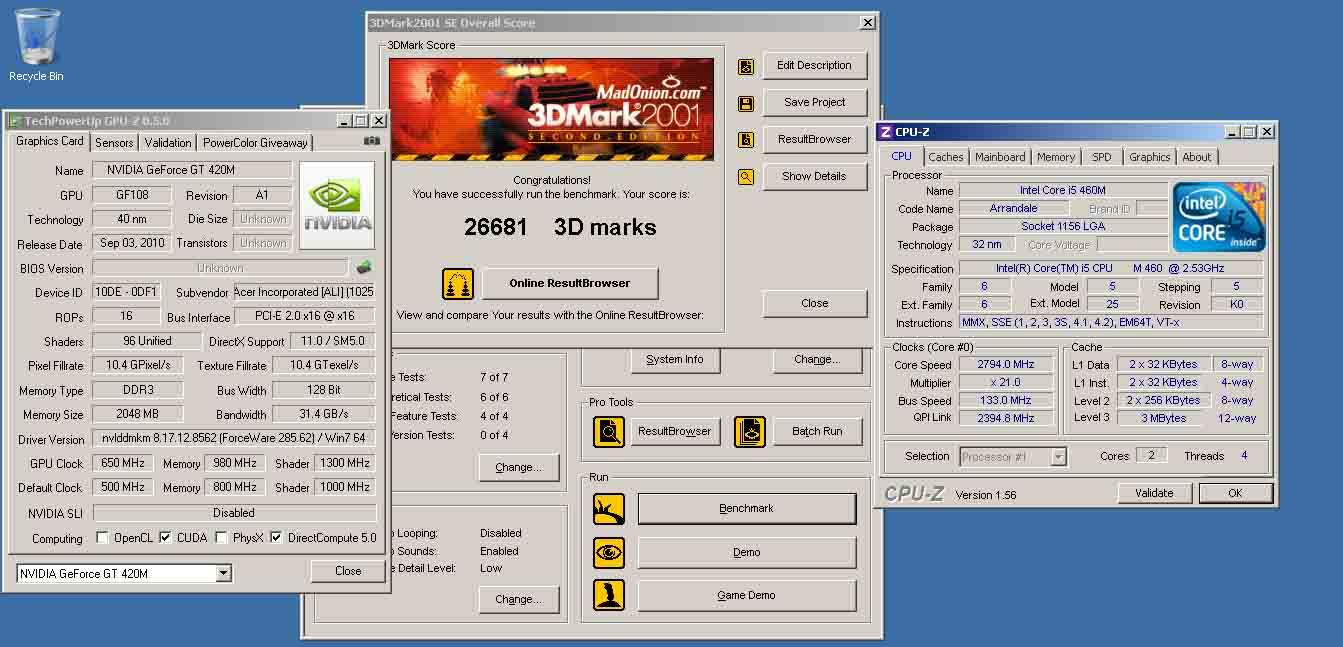
Task: Toggle the CUDA checkbox
Action: (166, 538)
